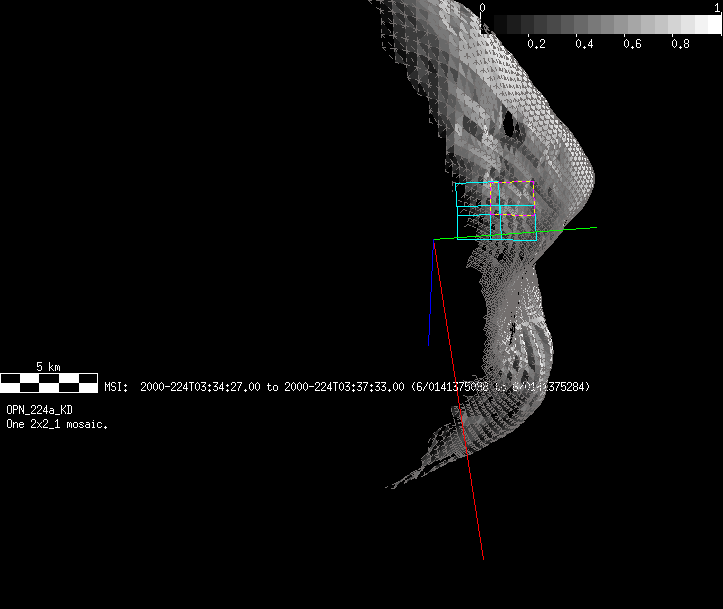The height and width of the screenshot is (609, 723).
Task: Click the dark crater on the asteroid model
Action: pyautogui.click(x=508, y=124)
